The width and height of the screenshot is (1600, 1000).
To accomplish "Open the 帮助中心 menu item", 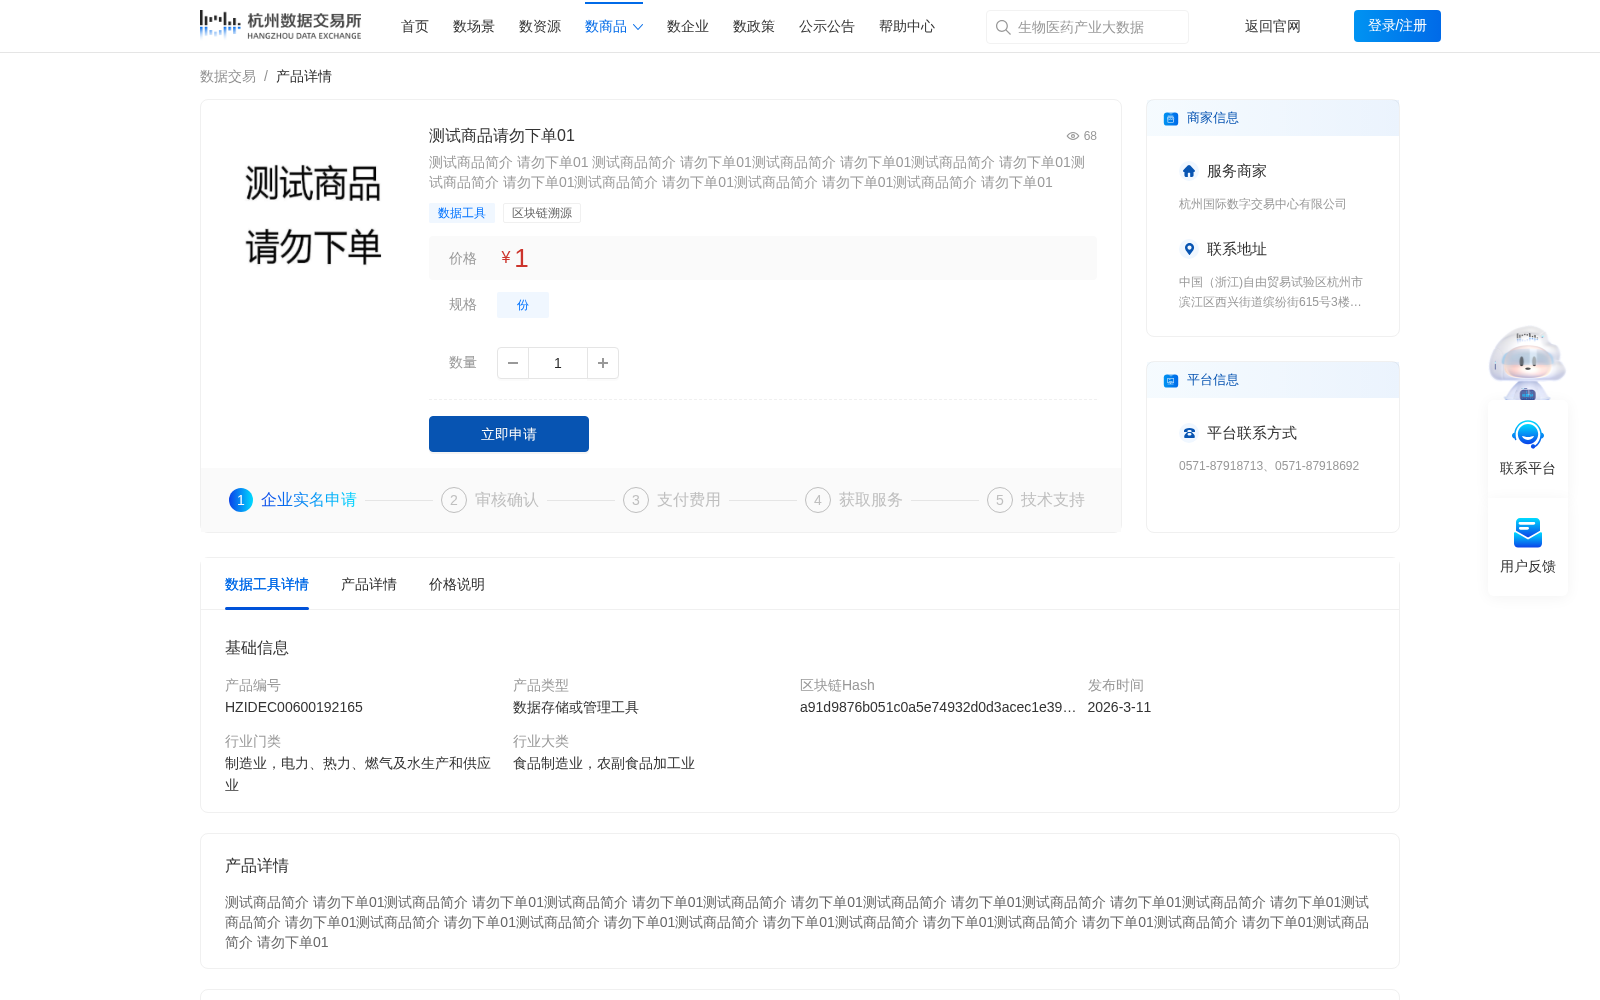I will tap(907, 26).
